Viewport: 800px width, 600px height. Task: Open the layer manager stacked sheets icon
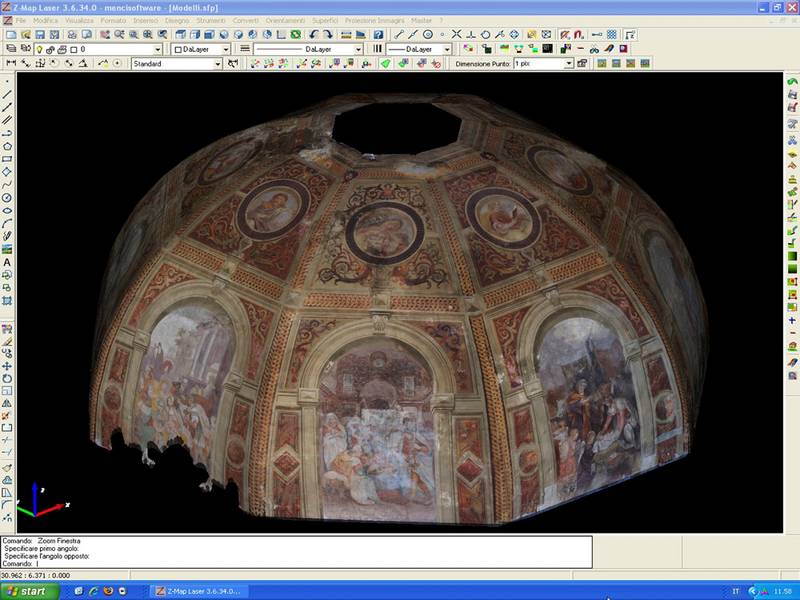(x=11, y=49)
